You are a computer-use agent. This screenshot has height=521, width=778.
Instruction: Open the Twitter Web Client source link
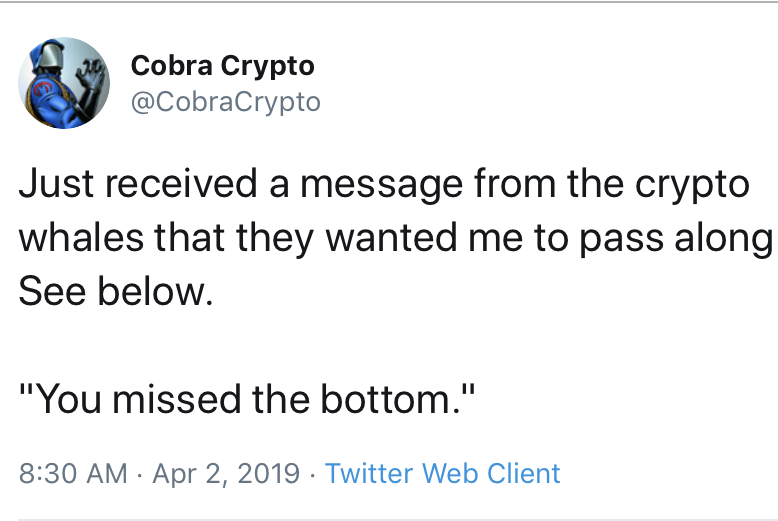(x=443, y=473)
